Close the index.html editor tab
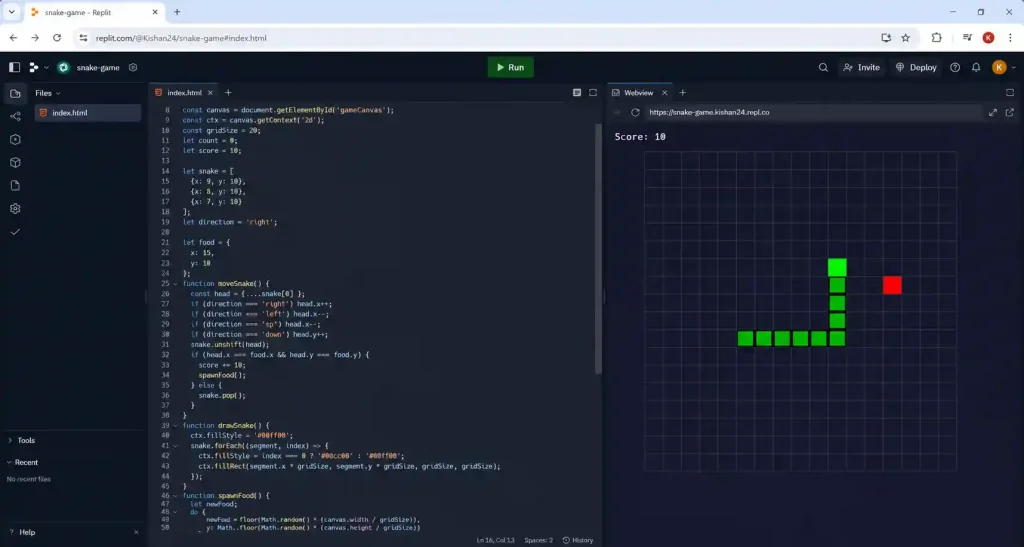Viewport: 1024px width, 547px height. [x=210, y=93]
